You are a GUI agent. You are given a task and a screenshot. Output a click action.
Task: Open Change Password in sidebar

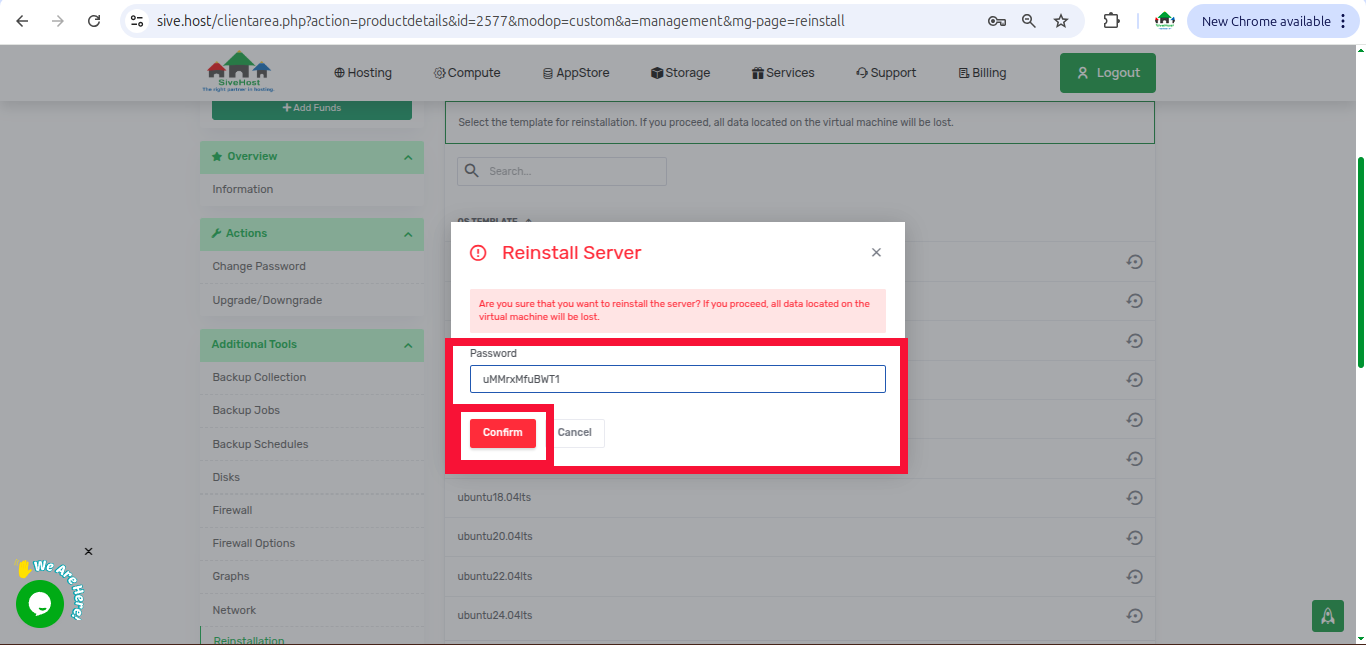[259, 266]
